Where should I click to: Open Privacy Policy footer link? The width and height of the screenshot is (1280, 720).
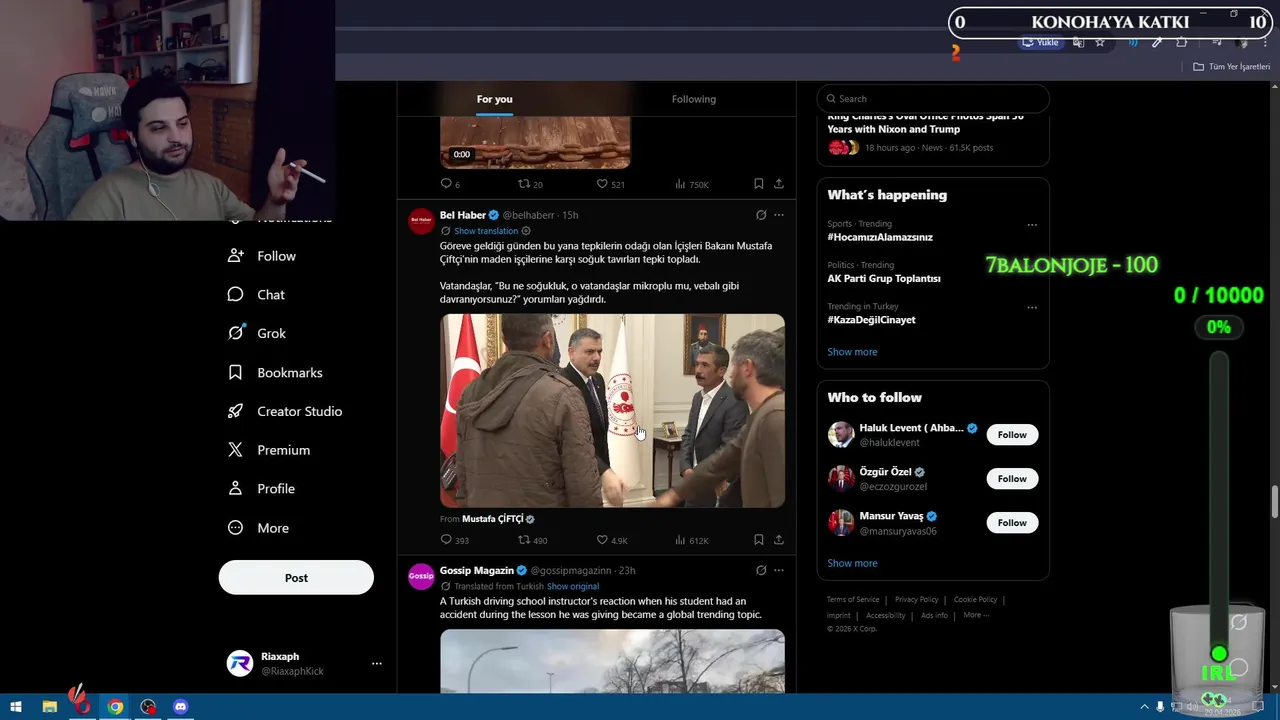point(916,600)
